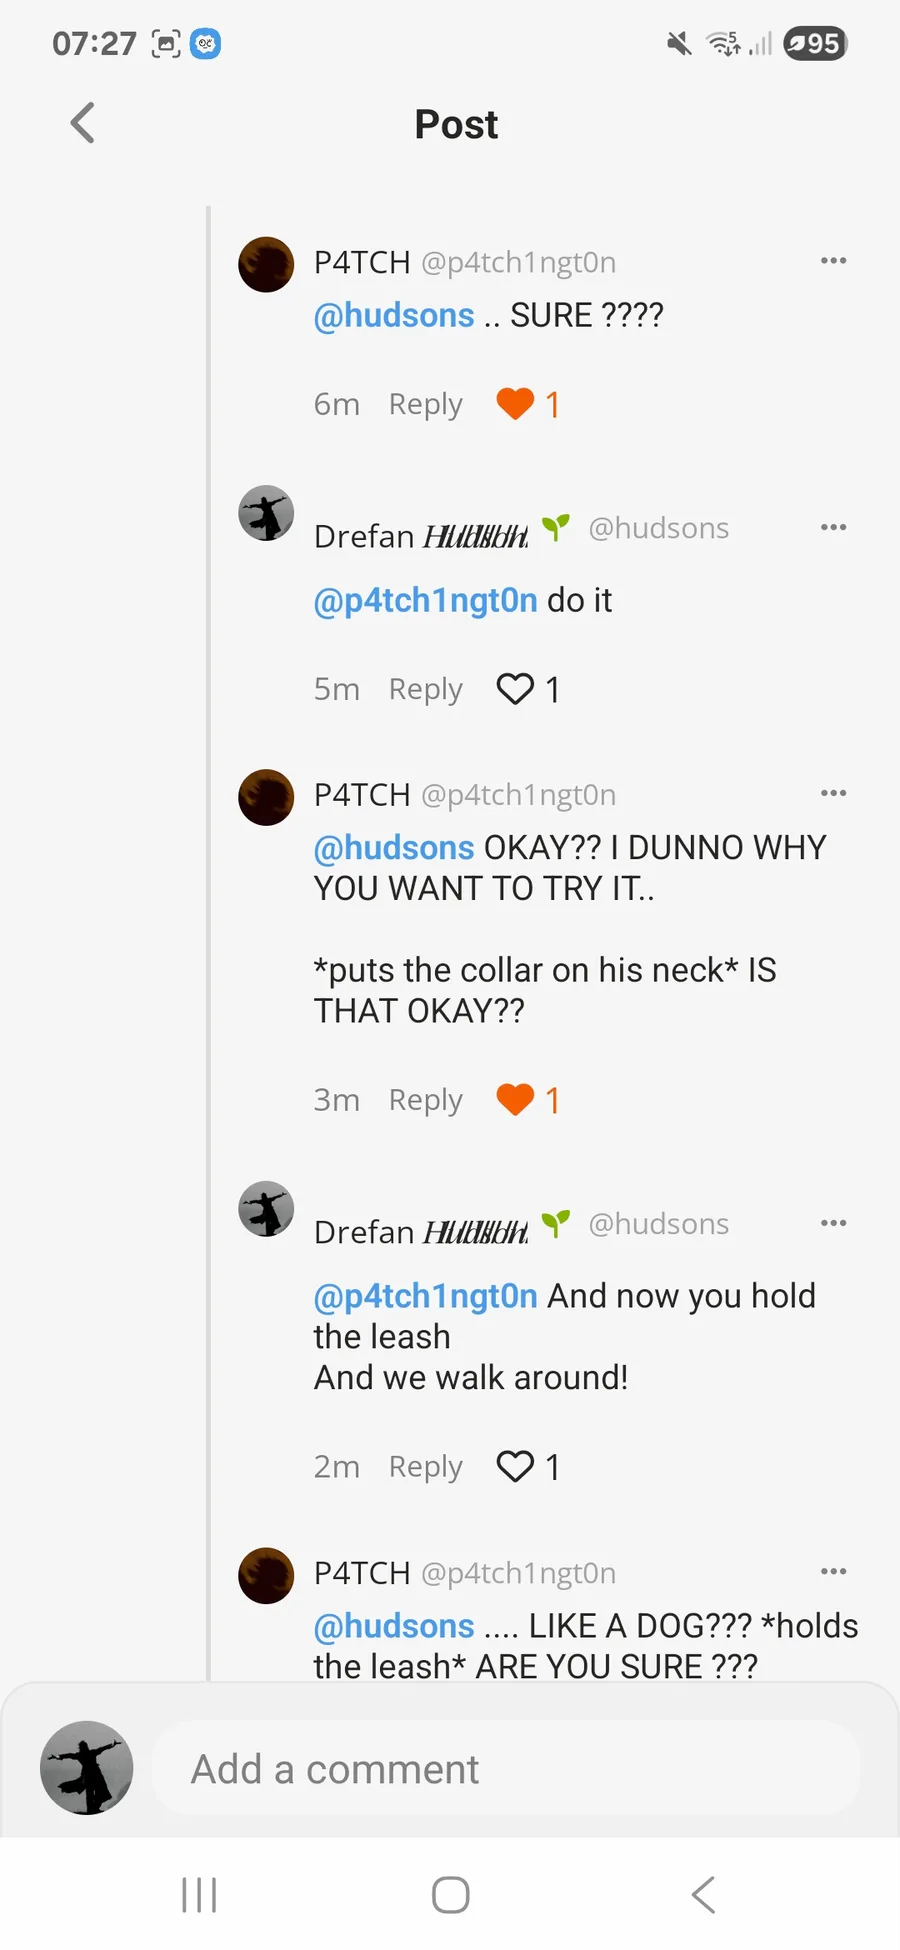Open @p4tch1ngt0n mention in "do it" comment
This screenshot has width=900, height=1950.
pyautogui.click(x=426, y=601)
